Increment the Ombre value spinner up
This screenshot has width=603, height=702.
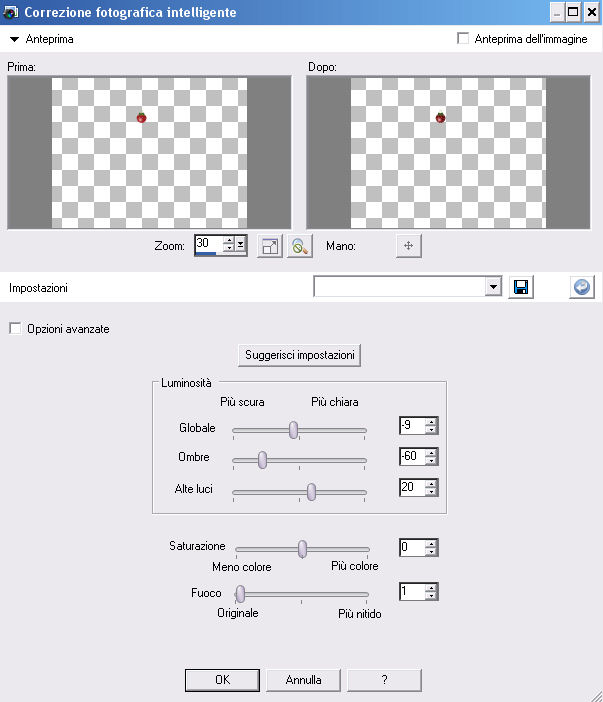[431, 453]
